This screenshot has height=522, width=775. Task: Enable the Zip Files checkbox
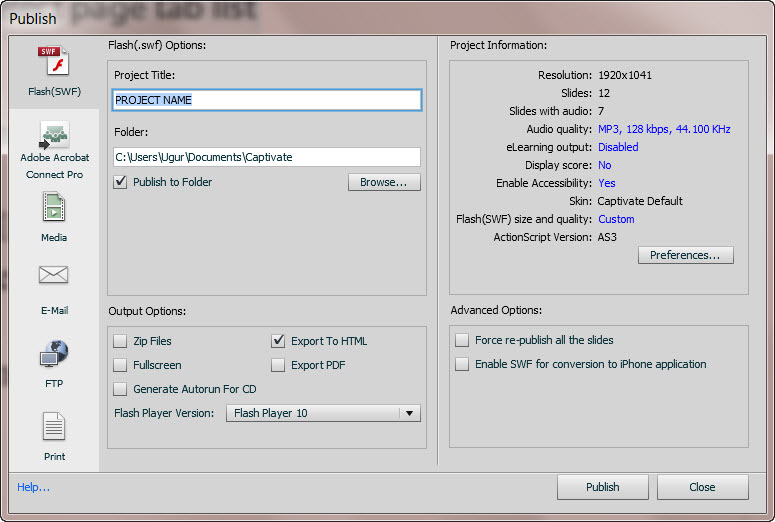point(120,341)
